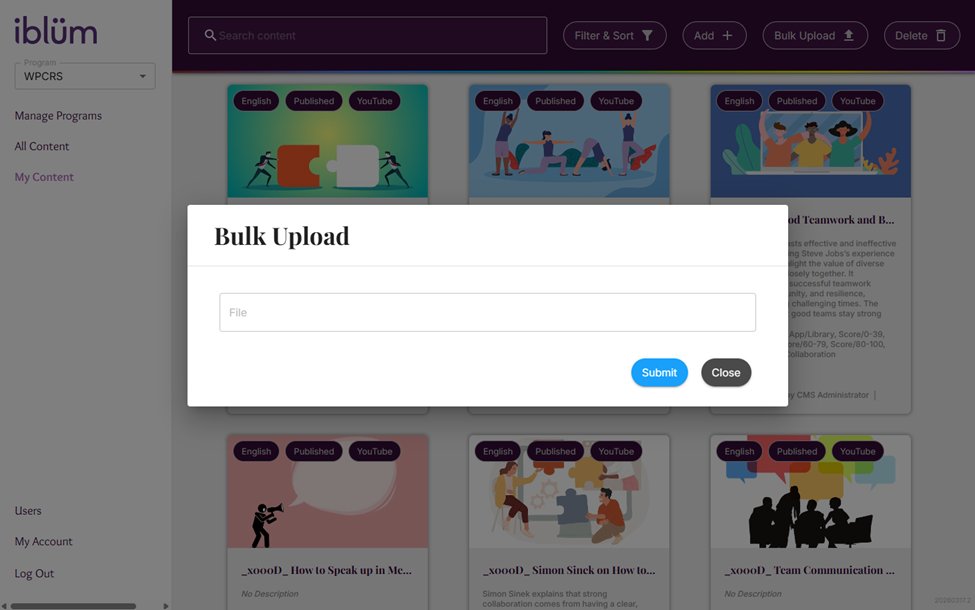Click the Bulk Upload arrow icon
The height and width of the screenshot is (610, 975).
pyautogui.click(x=849, y=35)
